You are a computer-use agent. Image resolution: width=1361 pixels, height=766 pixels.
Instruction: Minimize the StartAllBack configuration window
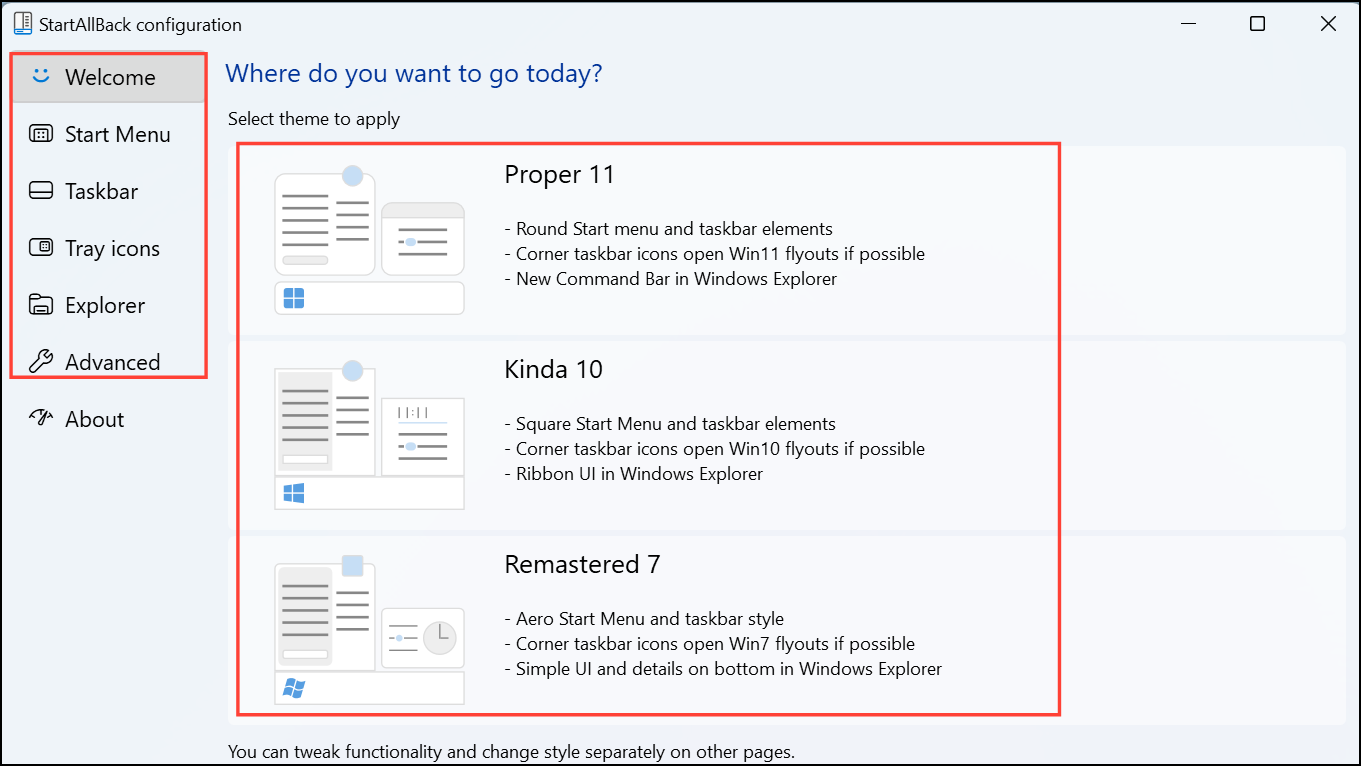[x=1189, y=24]
